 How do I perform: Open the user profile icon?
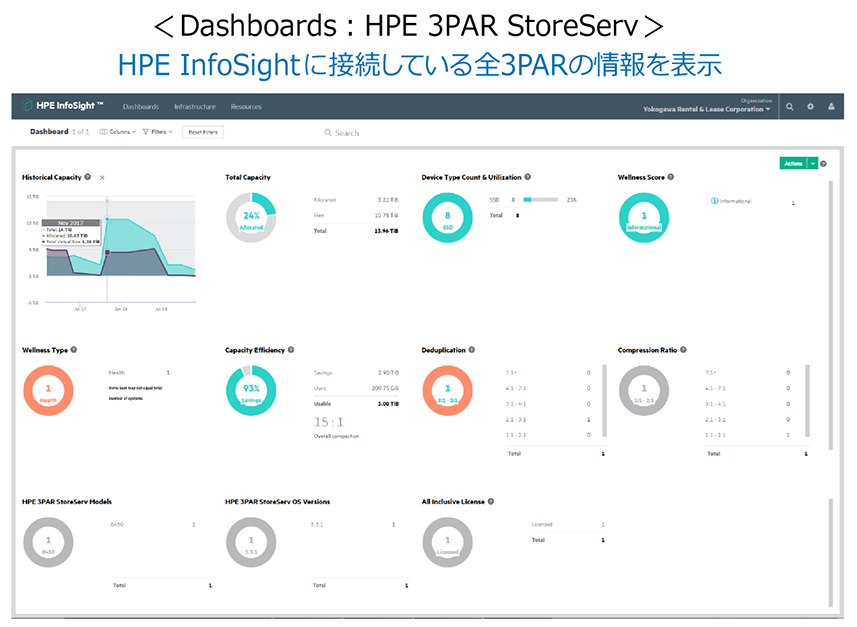[831, 107]
